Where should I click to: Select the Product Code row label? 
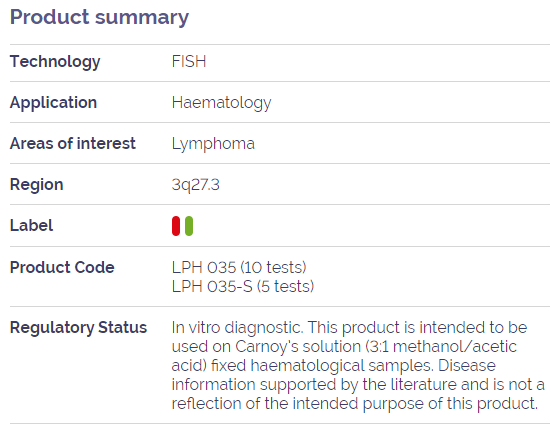[x=62, y=267]
